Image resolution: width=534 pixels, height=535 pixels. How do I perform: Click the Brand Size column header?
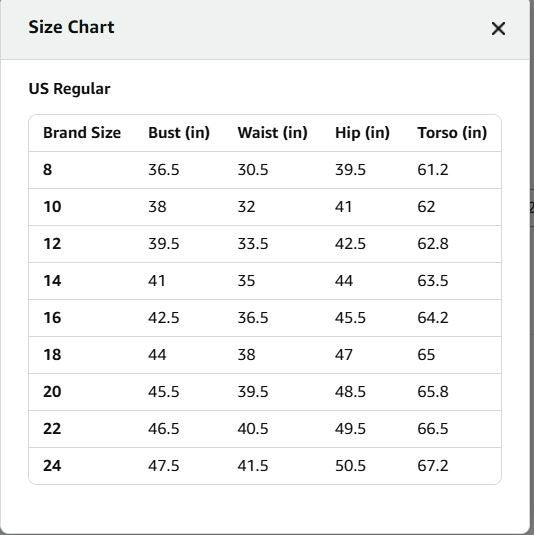click(82, 133)
